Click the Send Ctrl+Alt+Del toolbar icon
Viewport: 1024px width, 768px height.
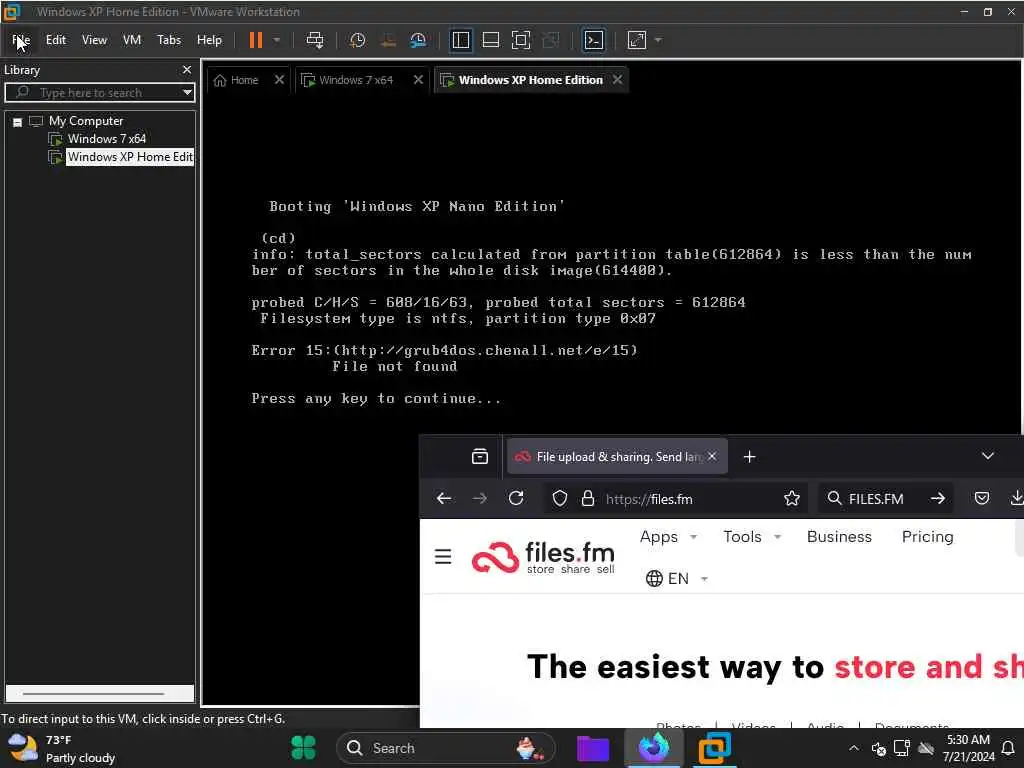coord(315,40)
